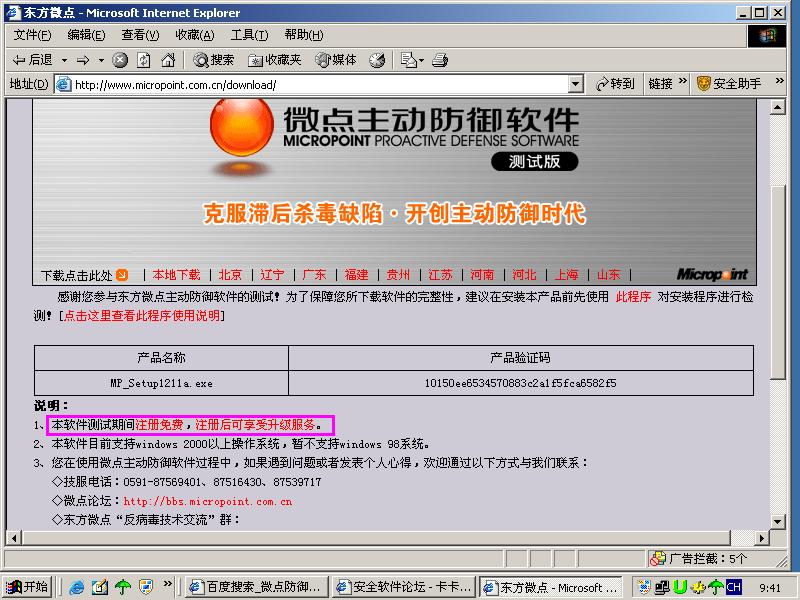Click the Forward arrow button
The image size is (800, 600).
83,60
